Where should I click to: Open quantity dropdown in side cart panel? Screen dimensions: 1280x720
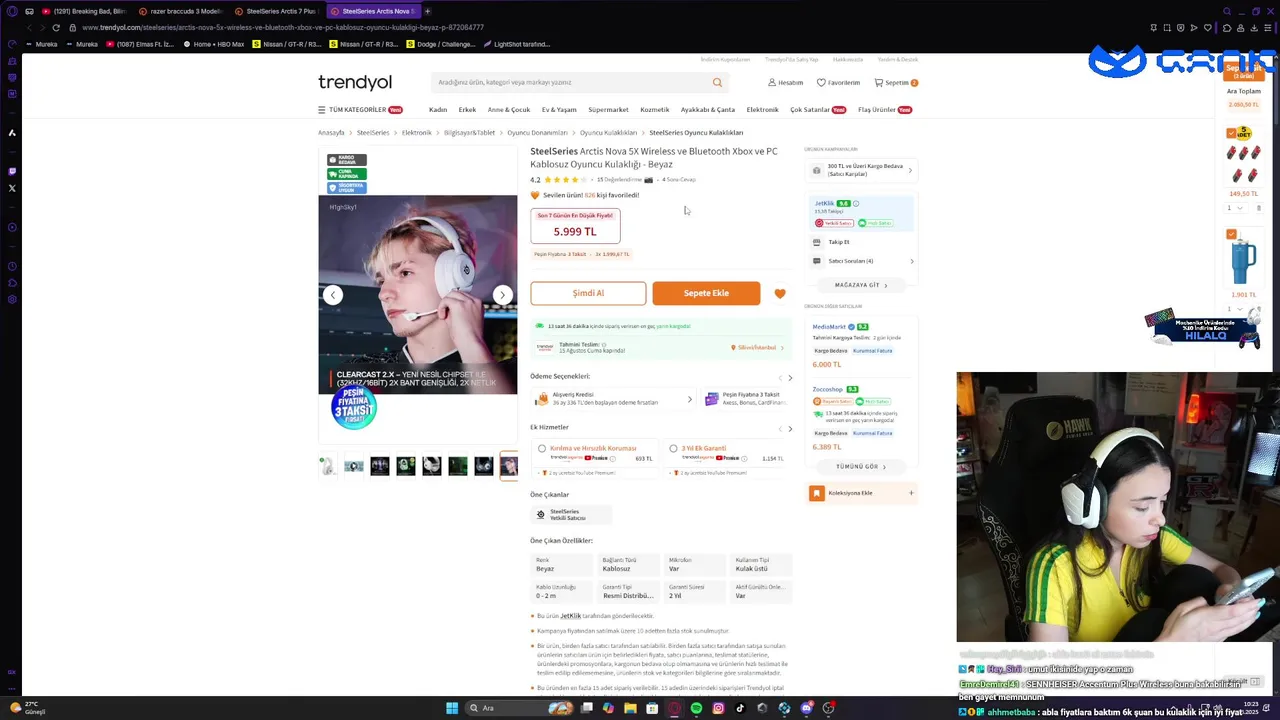1234,208
